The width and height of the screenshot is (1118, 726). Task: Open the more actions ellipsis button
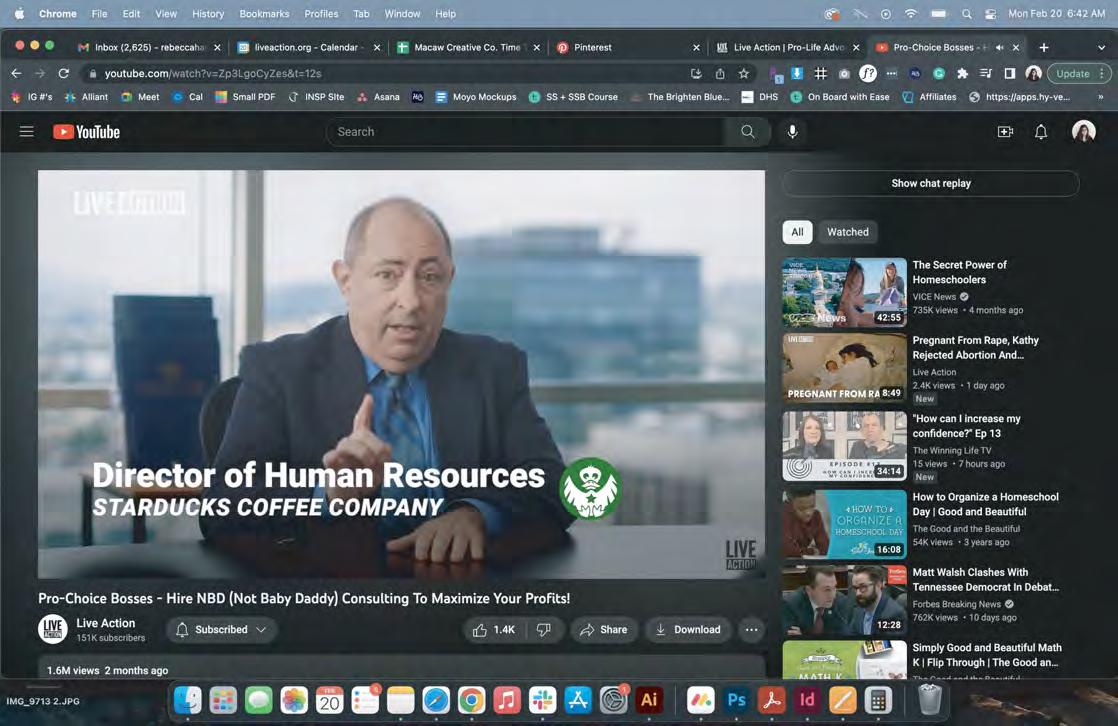click(x=751, y=630)
